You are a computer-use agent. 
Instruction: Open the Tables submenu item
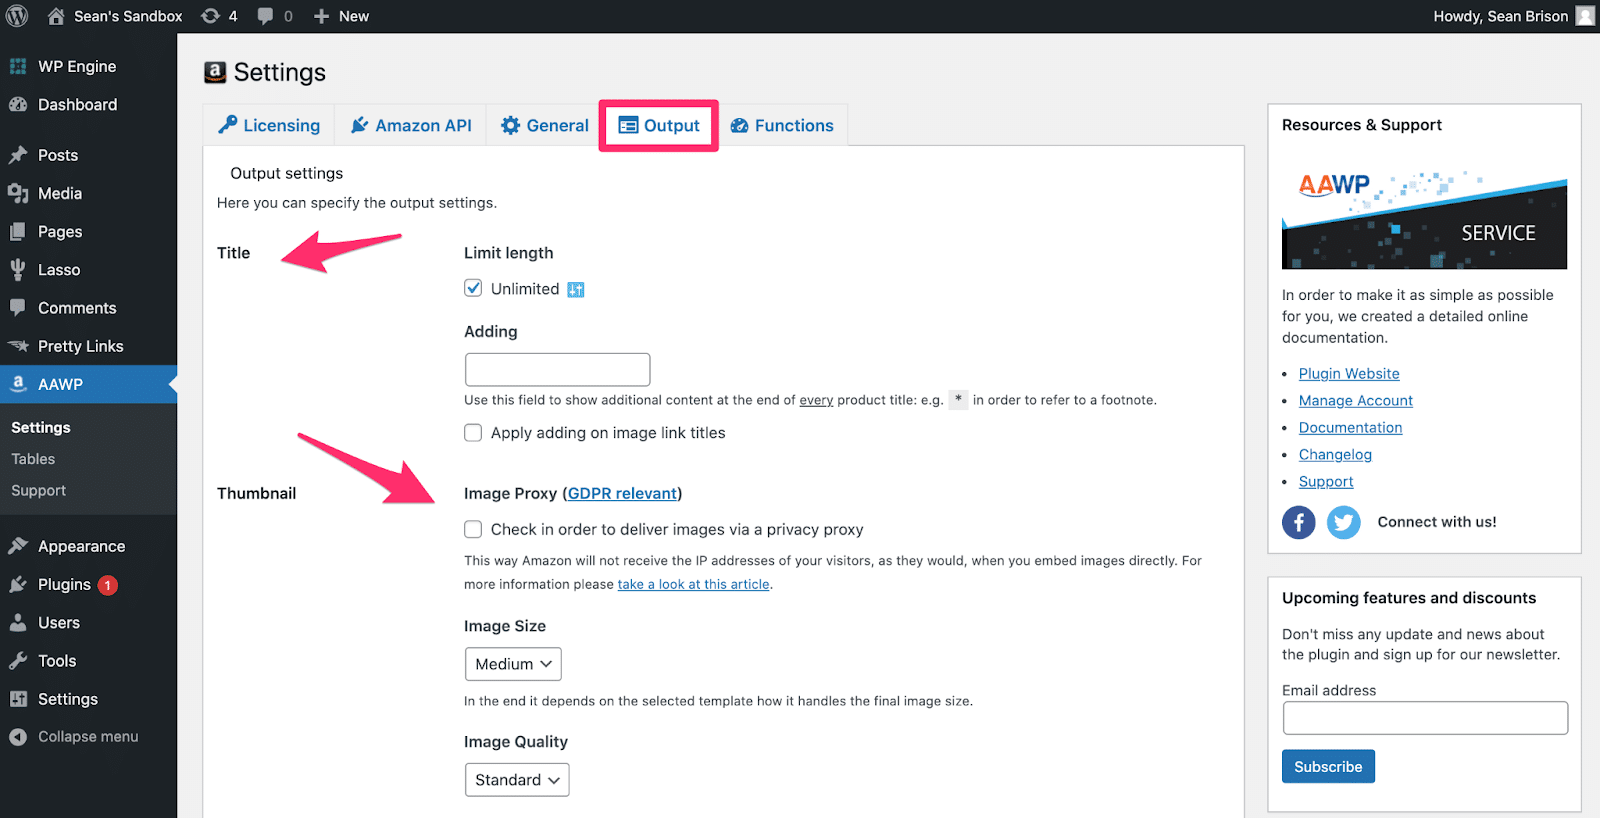click(x=33, y=459)
